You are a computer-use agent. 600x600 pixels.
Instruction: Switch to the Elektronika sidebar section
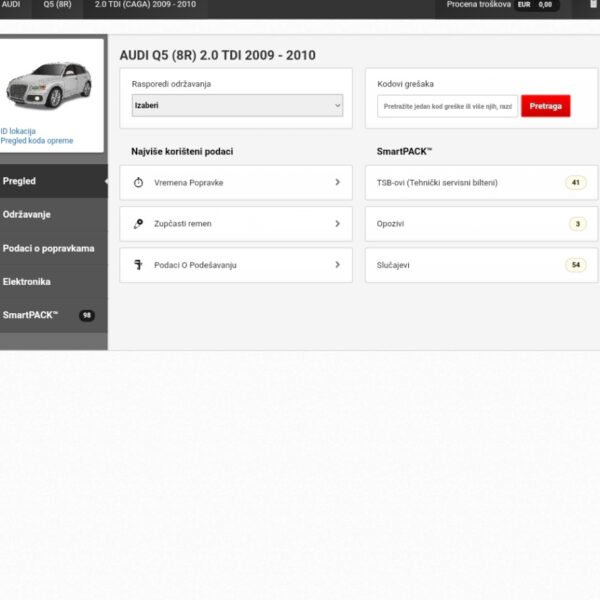click(x=27, y=282)
